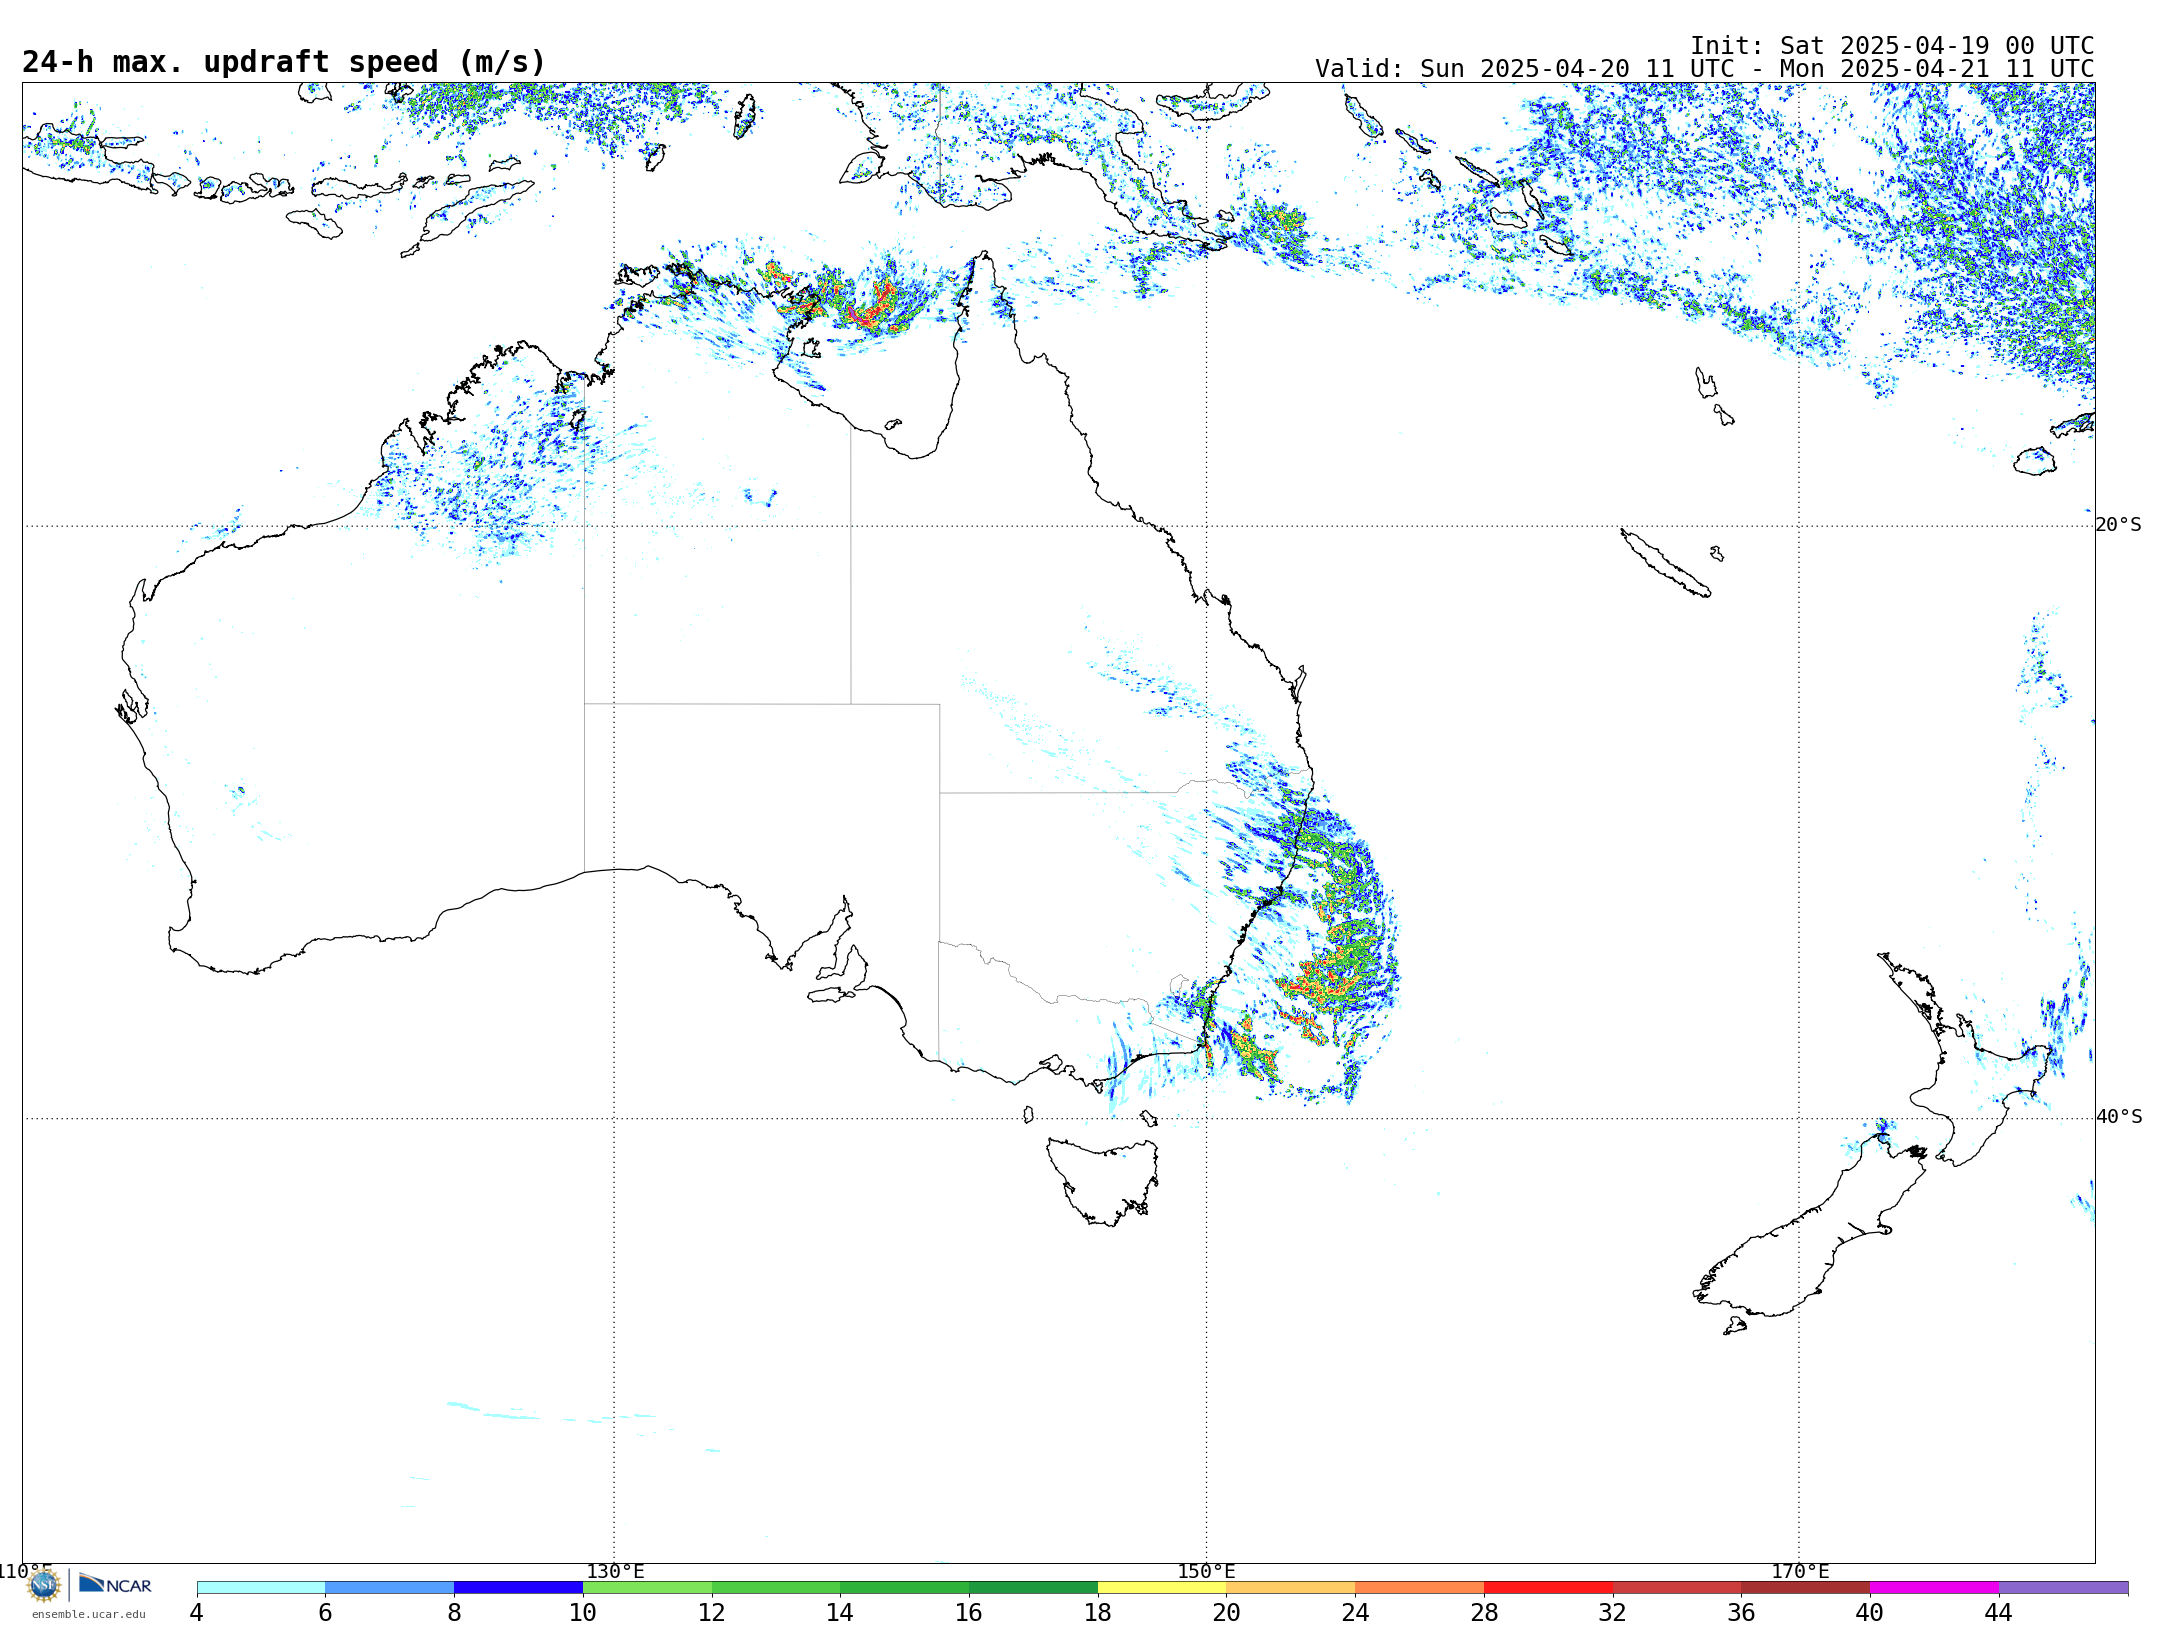This screenshot has width=2160, height=1626.
Task: Open the ensemble.ucar.edu link text
Action: point(88,1614)
